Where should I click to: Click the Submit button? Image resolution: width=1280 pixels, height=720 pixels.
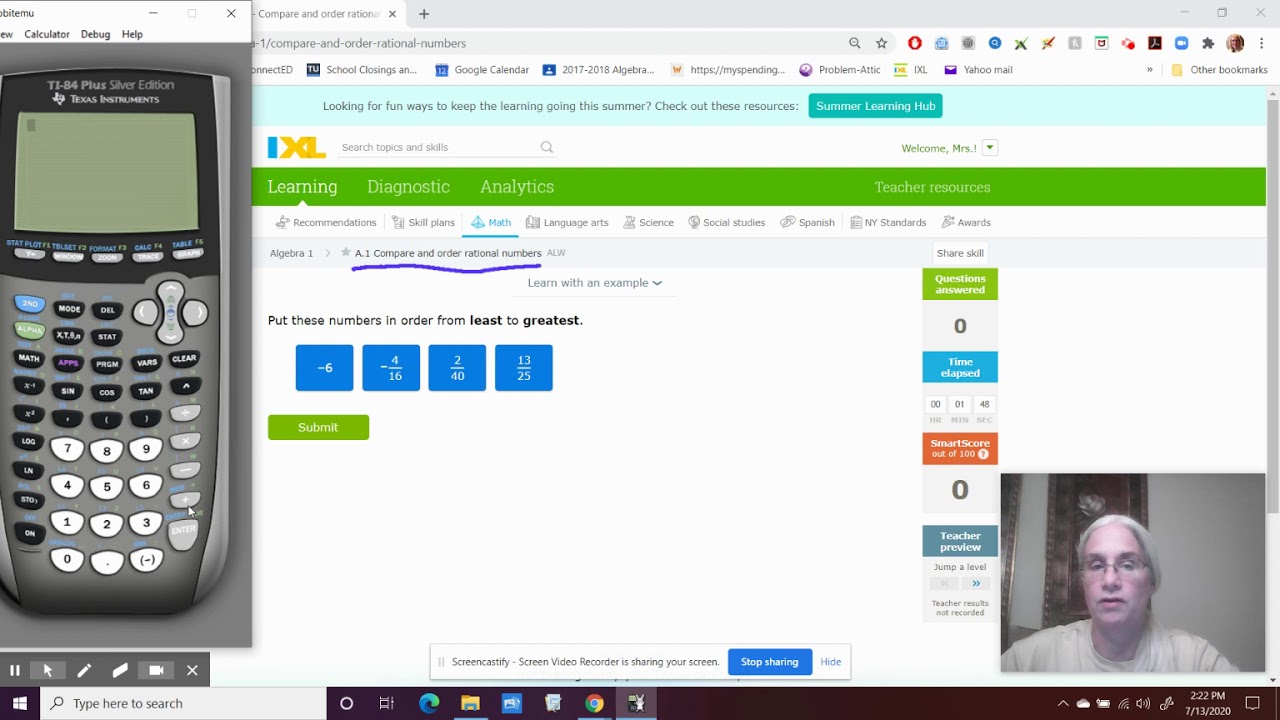[x=318, y=427]
